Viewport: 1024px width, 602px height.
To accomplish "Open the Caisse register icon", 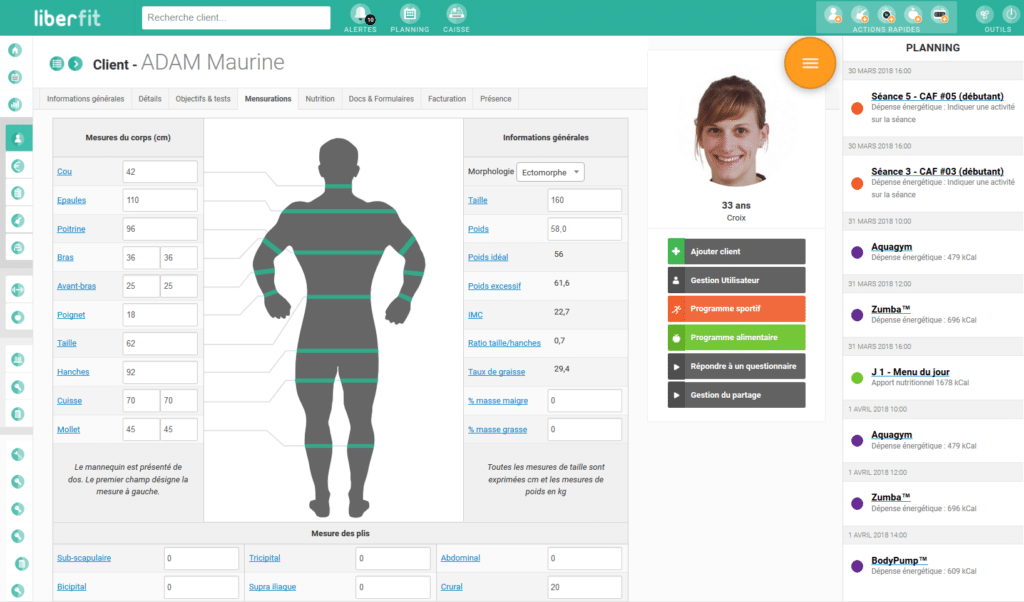I will point(456,14).
